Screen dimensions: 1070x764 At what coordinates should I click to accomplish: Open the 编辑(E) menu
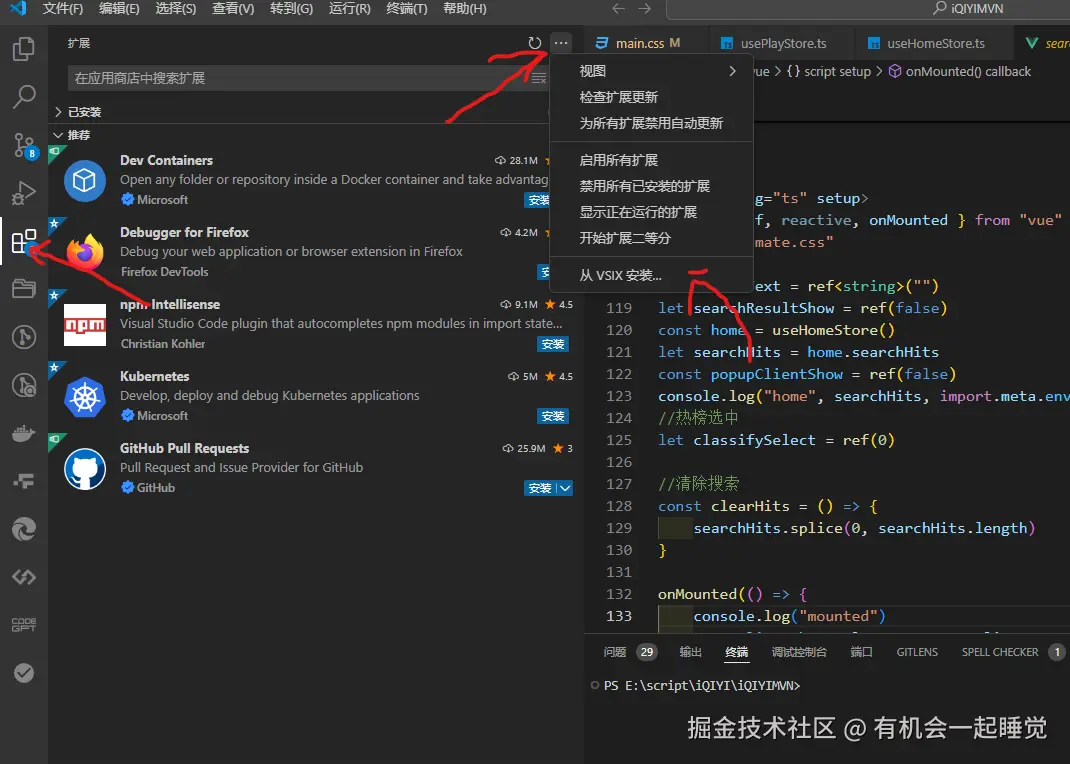119,8
